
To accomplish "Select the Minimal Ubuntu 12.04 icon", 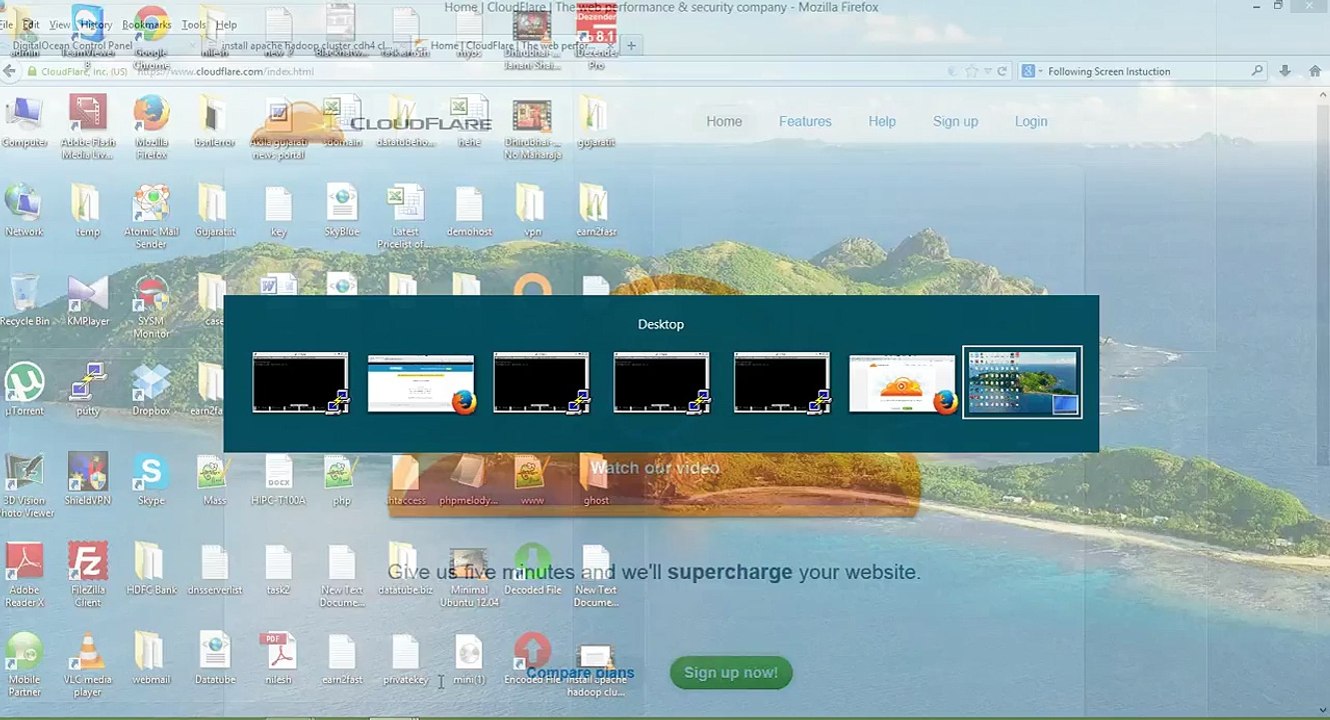I will [x=469, y=575].
